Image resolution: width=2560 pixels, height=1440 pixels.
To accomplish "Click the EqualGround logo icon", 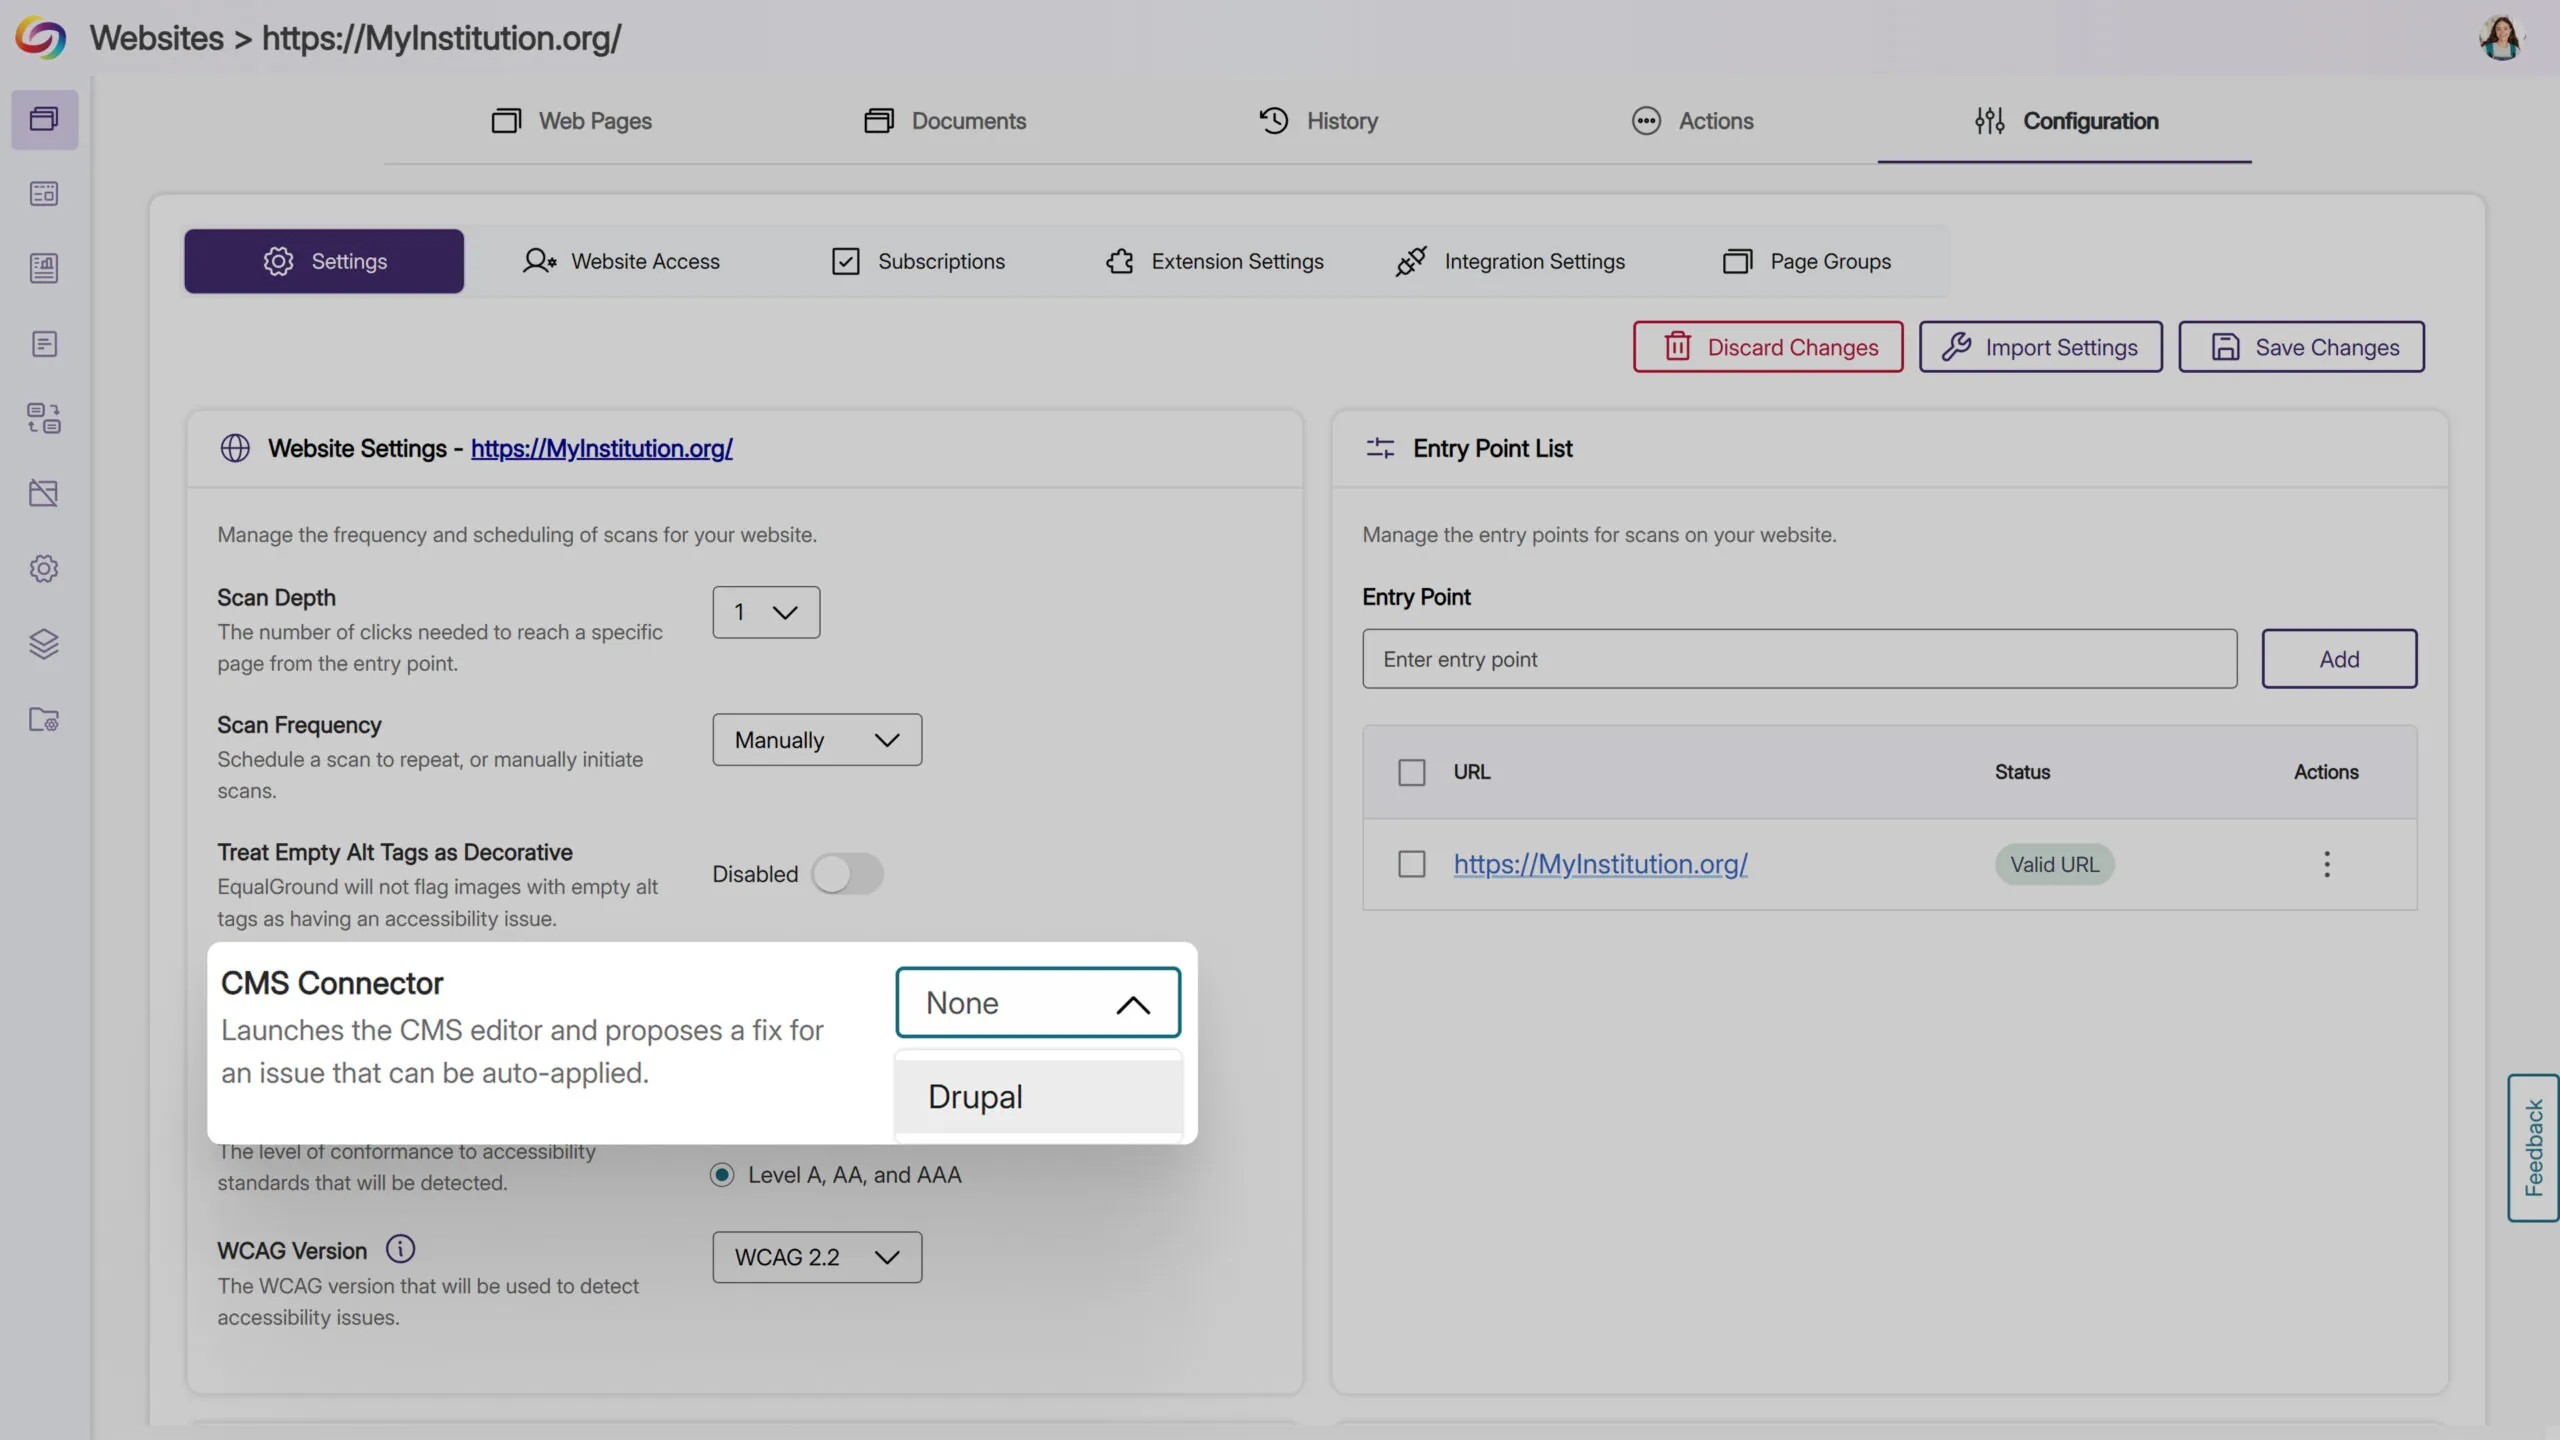I will pos(40,38).
